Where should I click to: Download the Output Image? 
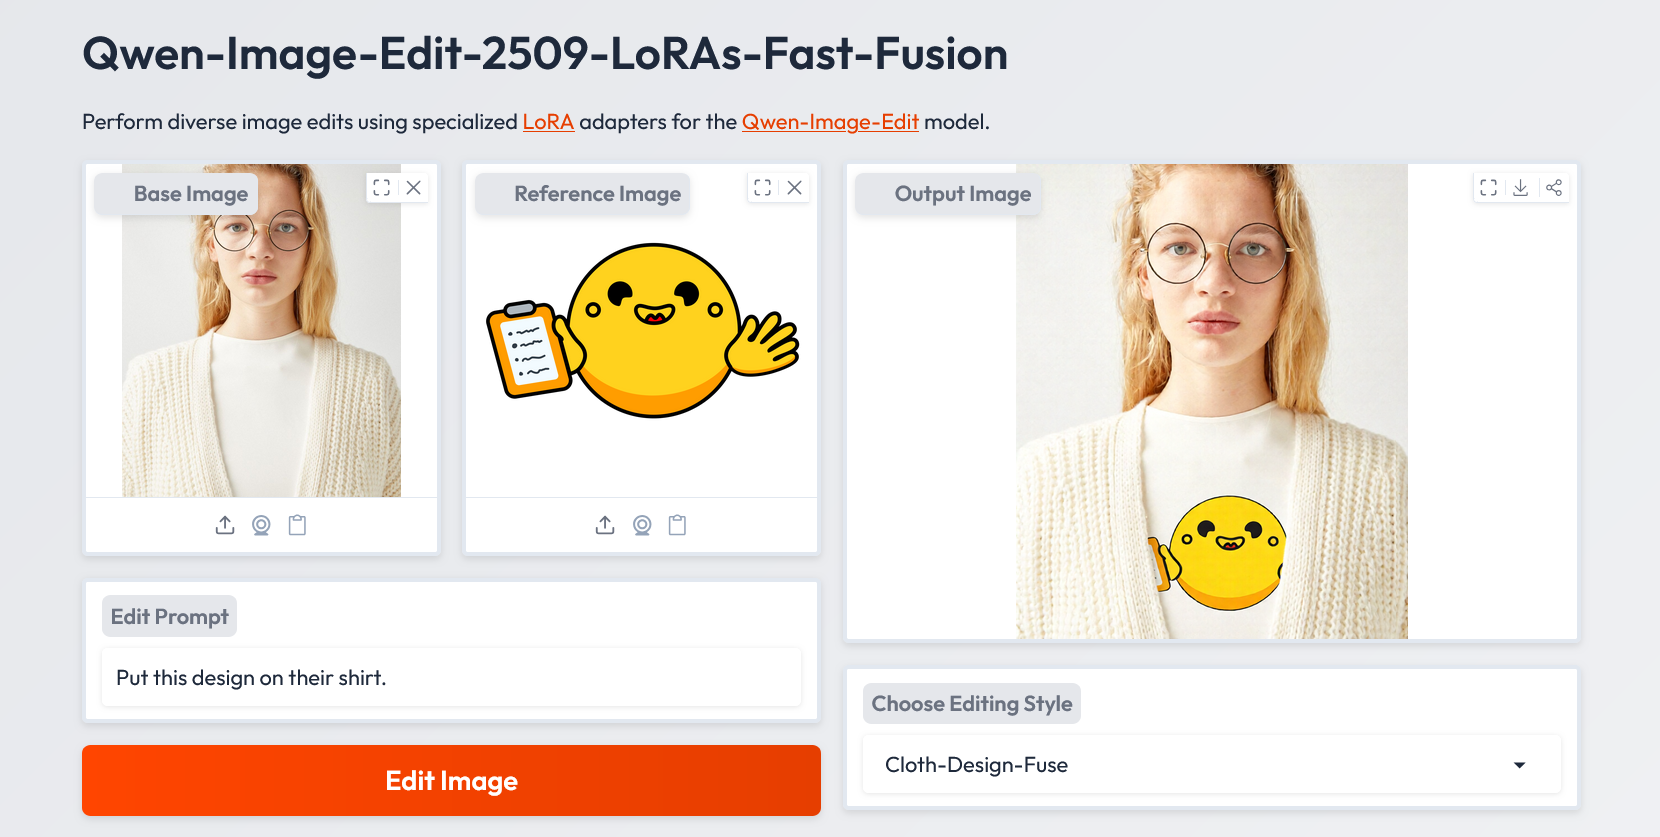tap(1520, 188)
